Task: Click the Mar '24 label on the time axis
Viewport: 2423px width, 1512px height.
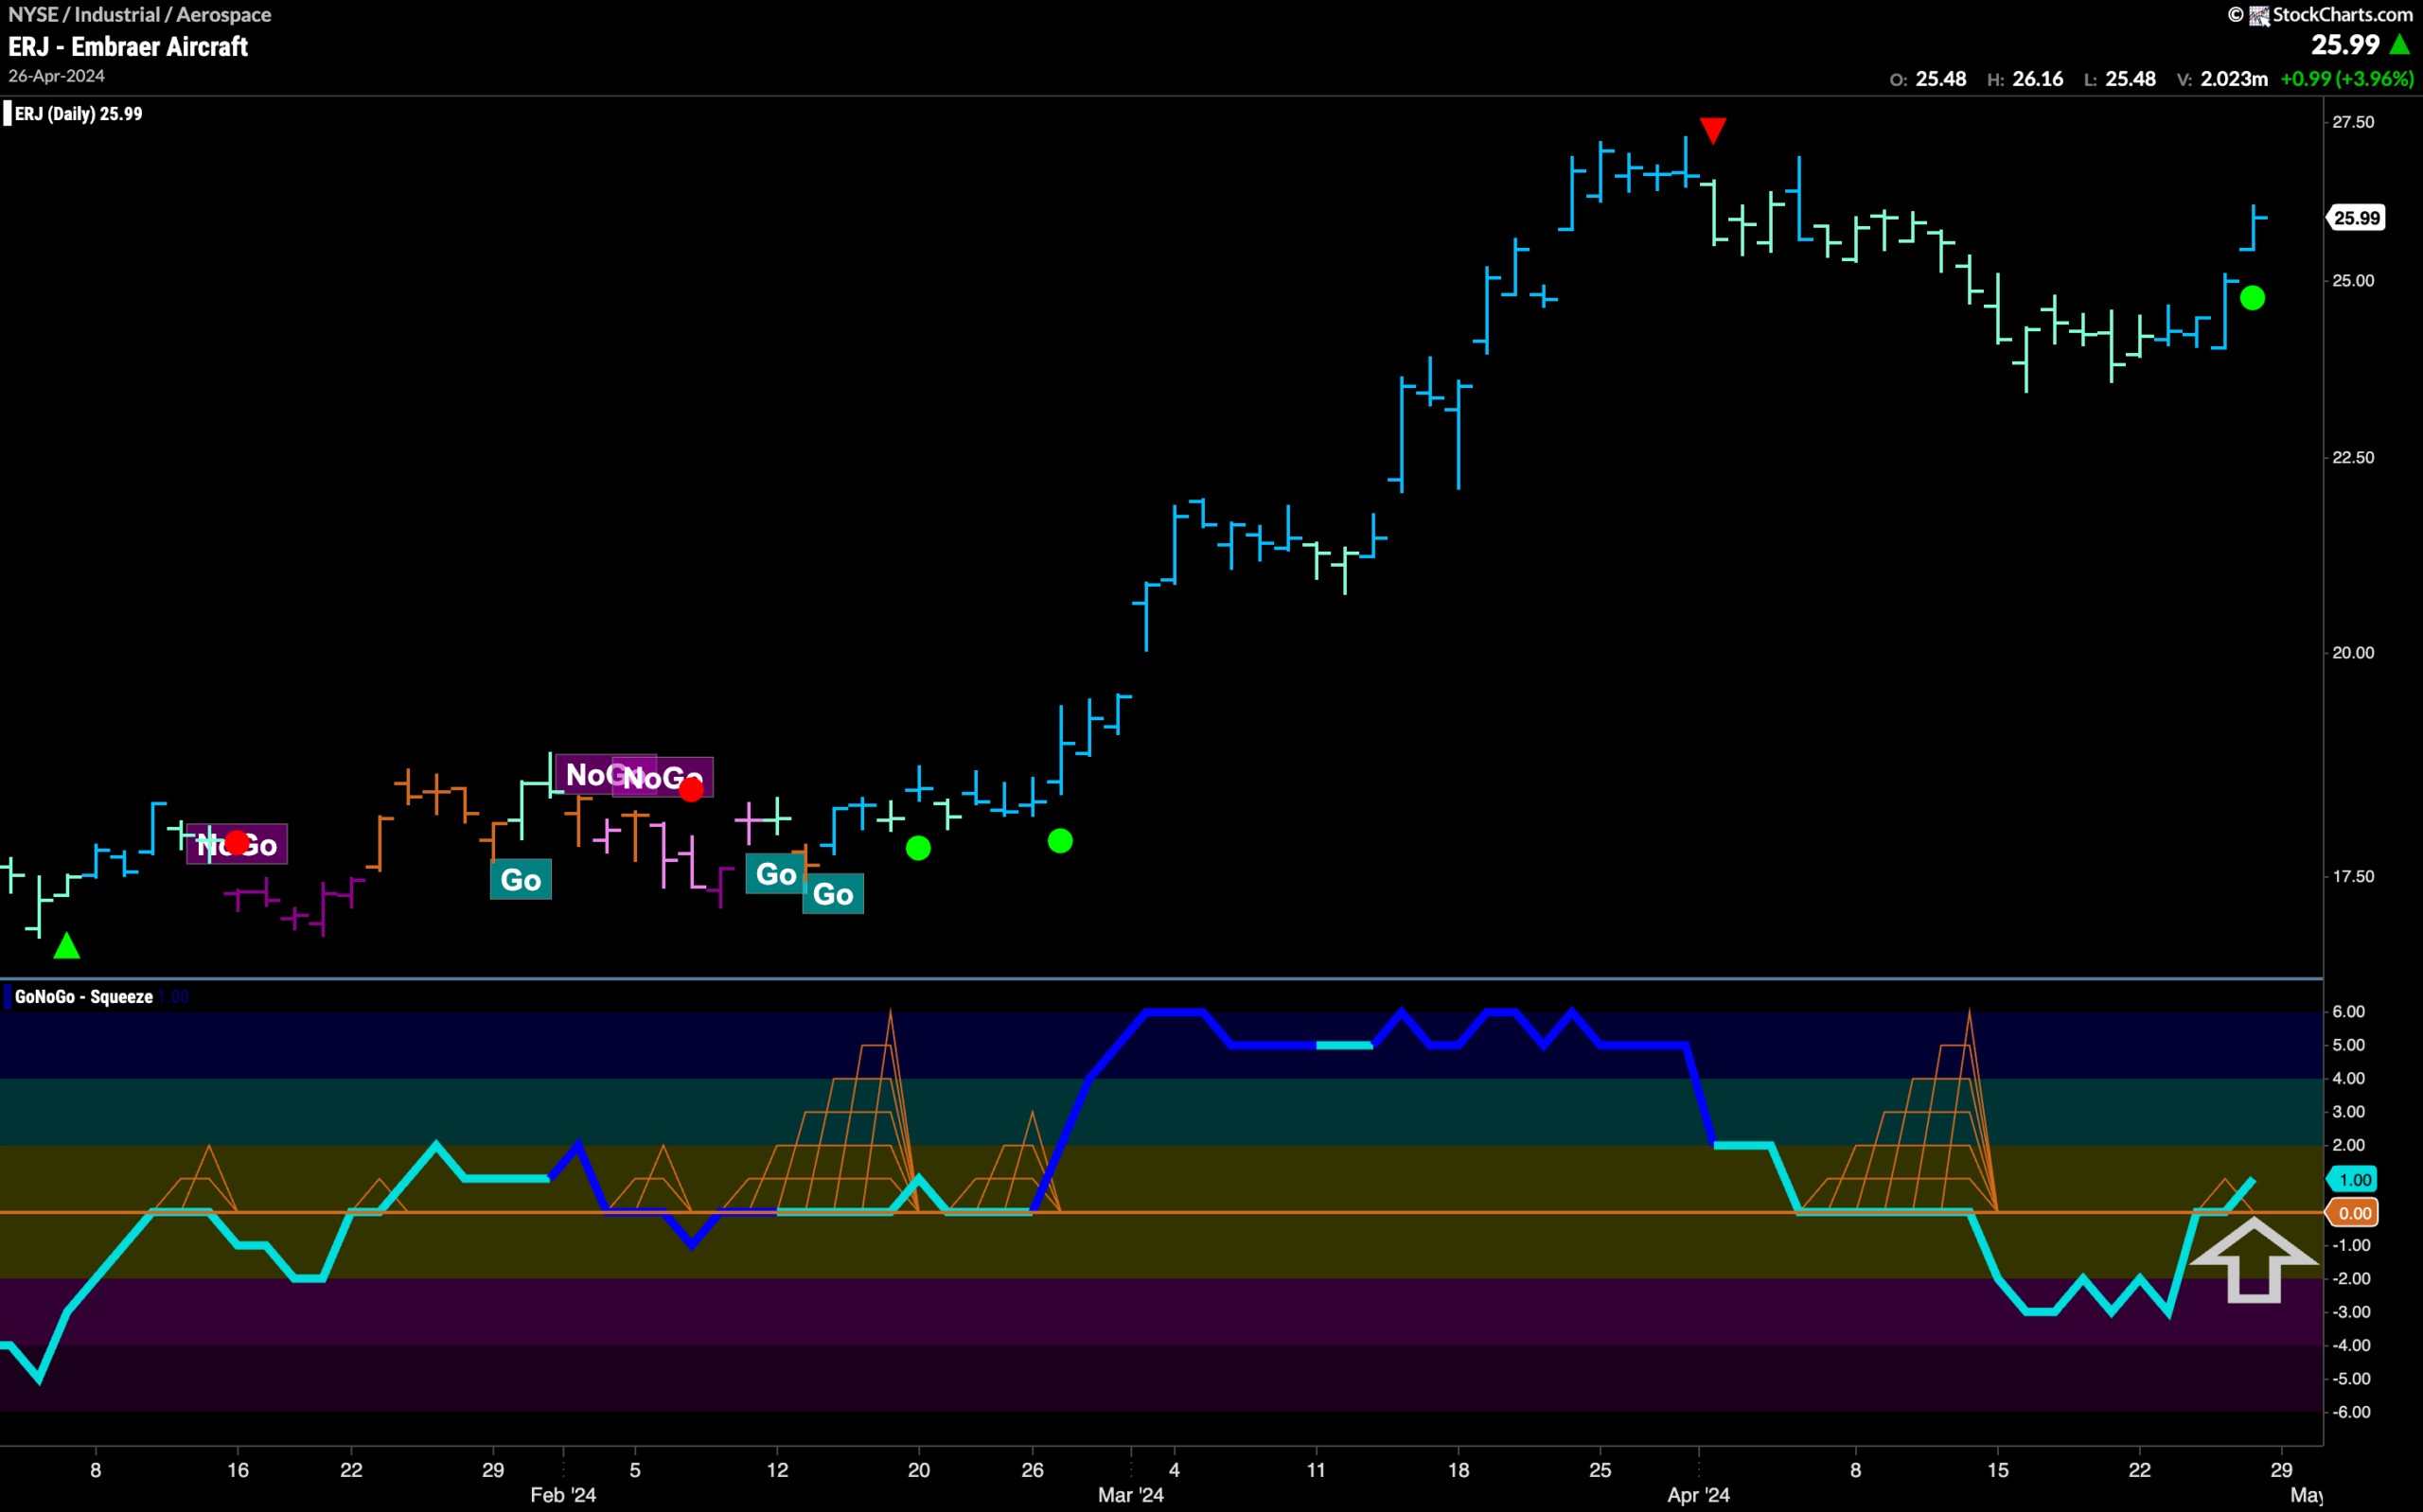Action: 1131,1495
